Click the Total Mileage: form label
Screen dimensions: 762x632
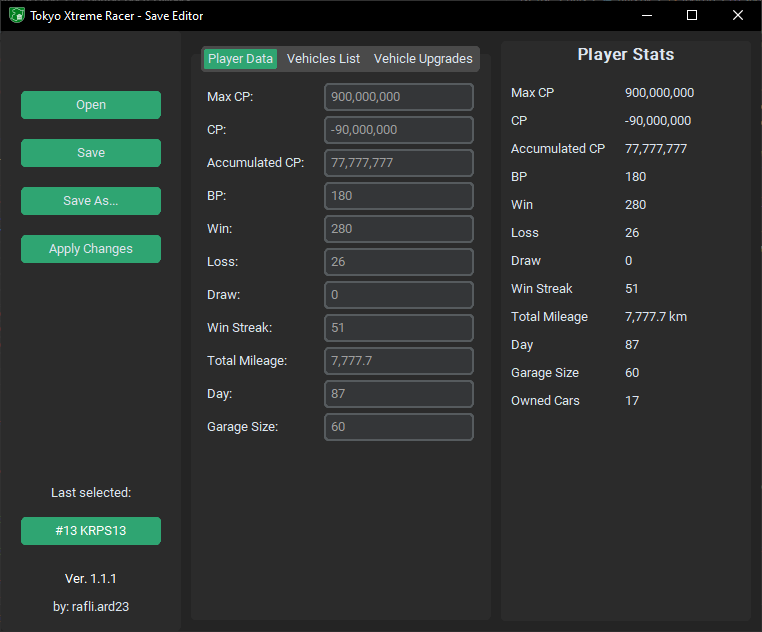pyautogui.click(x=247, y=361)
